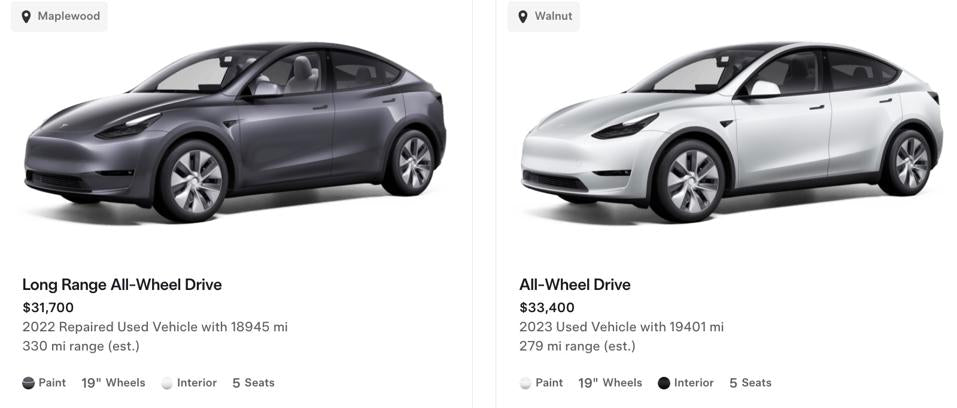This screenshot has height=408, width=957.
Task: Click the Walnut location pin icon
Action: 522,16
